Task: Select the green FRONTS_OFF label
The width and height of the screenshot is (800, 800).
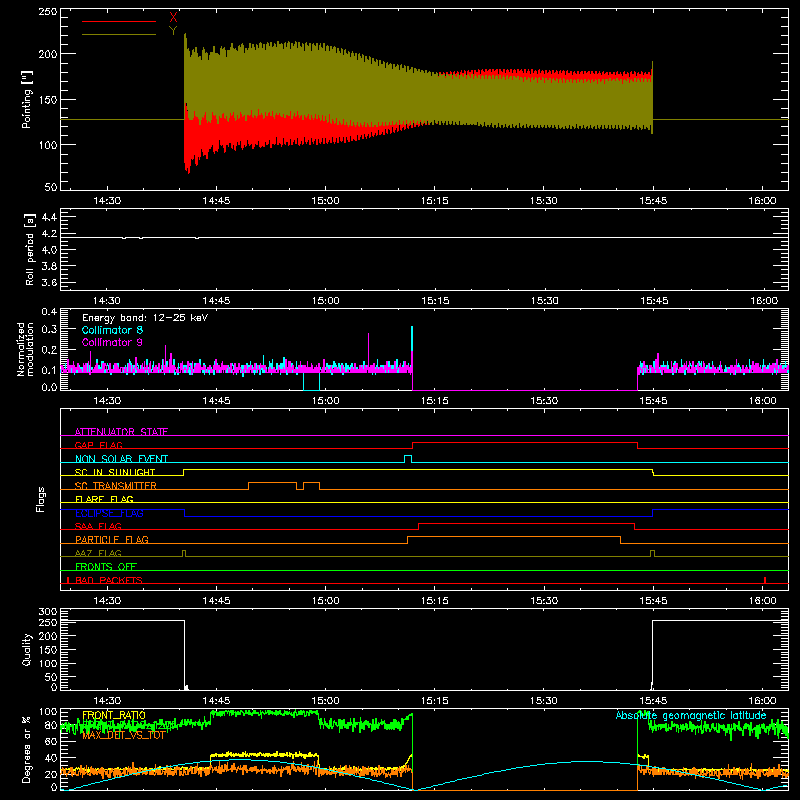Action: 106,566
